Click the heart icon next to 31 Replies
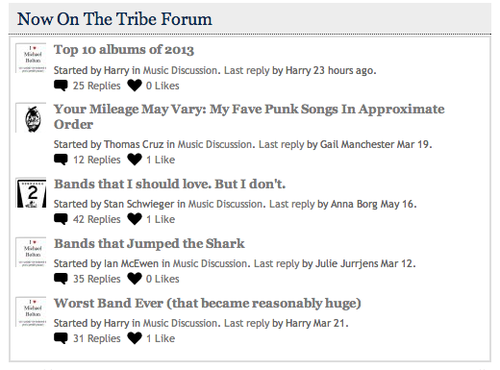This screenshot has width=500, height=370. 135,338
